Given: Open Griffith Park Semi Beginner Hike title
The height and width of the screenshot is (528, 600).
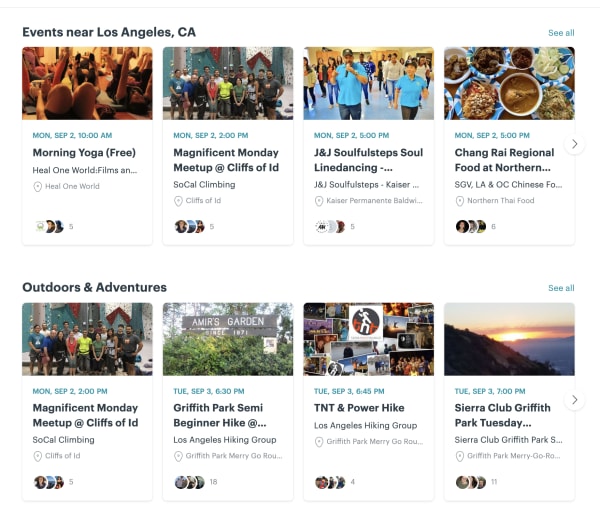Looking at the screenshot, I should click(220, 415).
